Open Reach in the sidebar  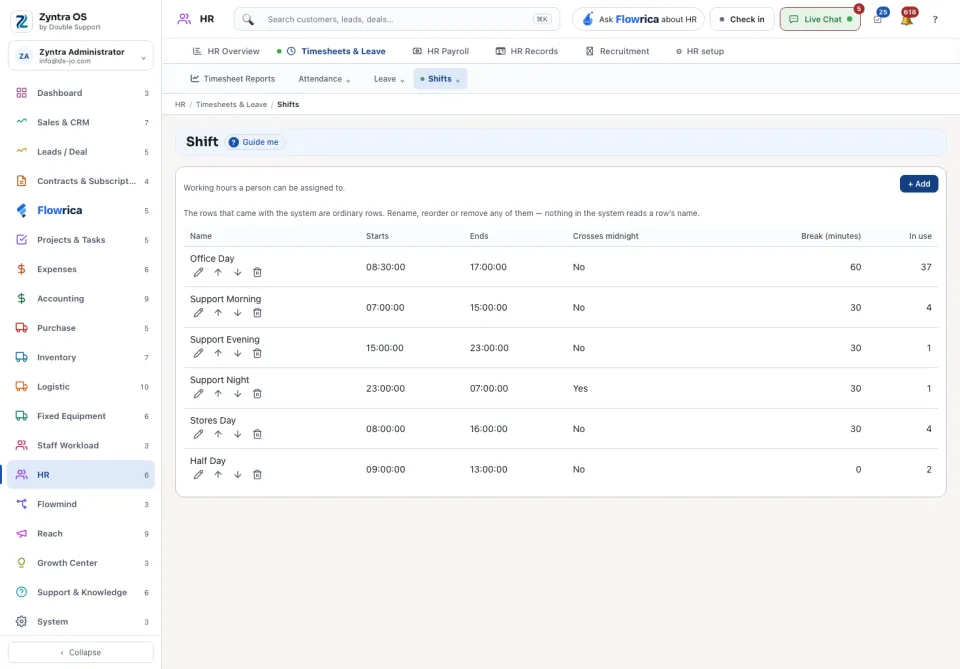81,534
